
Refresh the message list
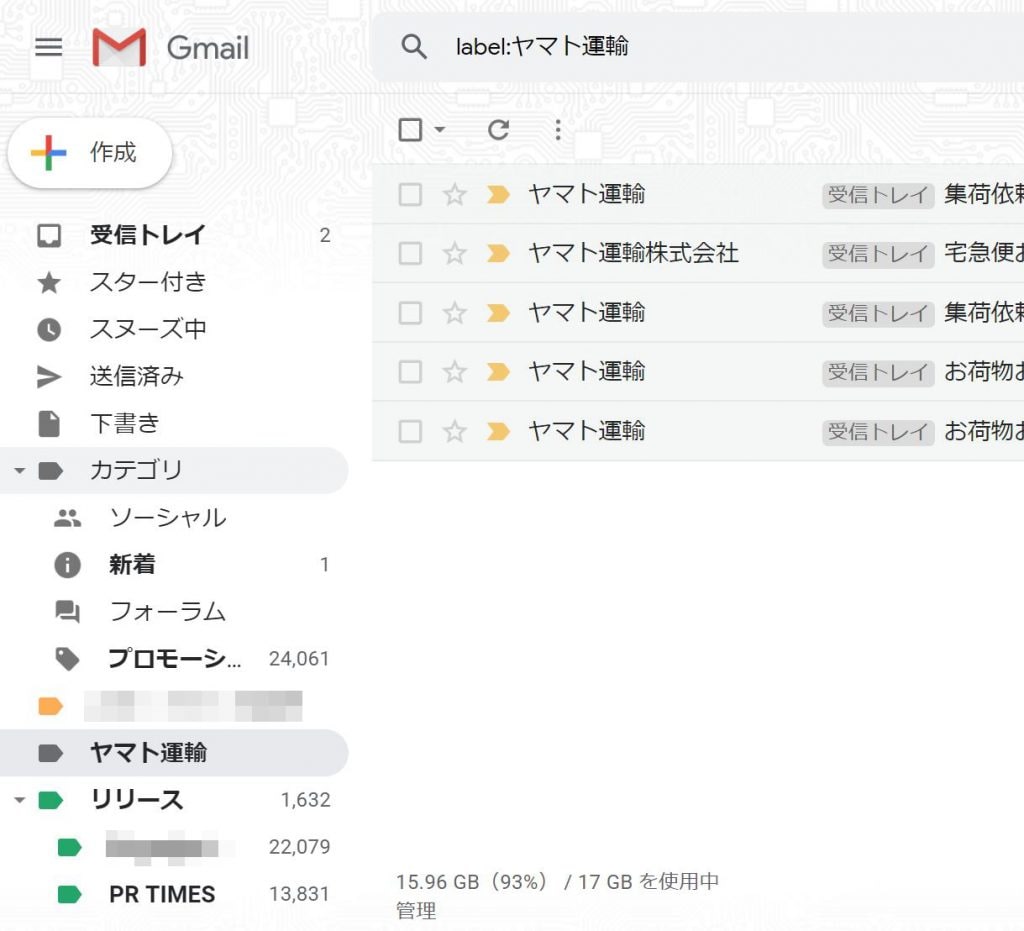click(x=499, y=130)
